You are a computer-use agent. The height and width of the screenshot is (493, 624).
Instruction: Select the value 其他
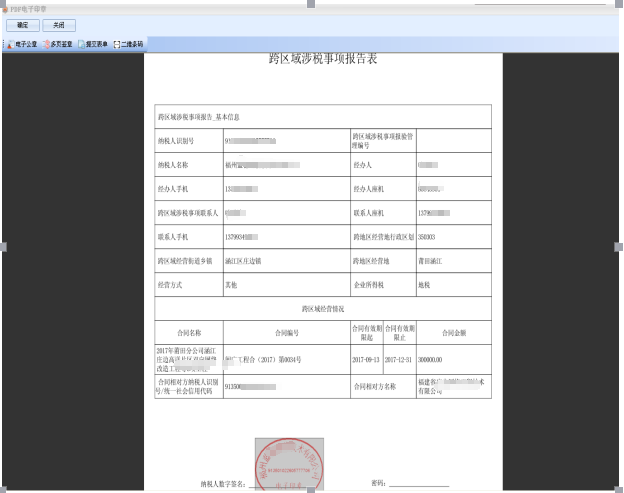tap(231, 285)
